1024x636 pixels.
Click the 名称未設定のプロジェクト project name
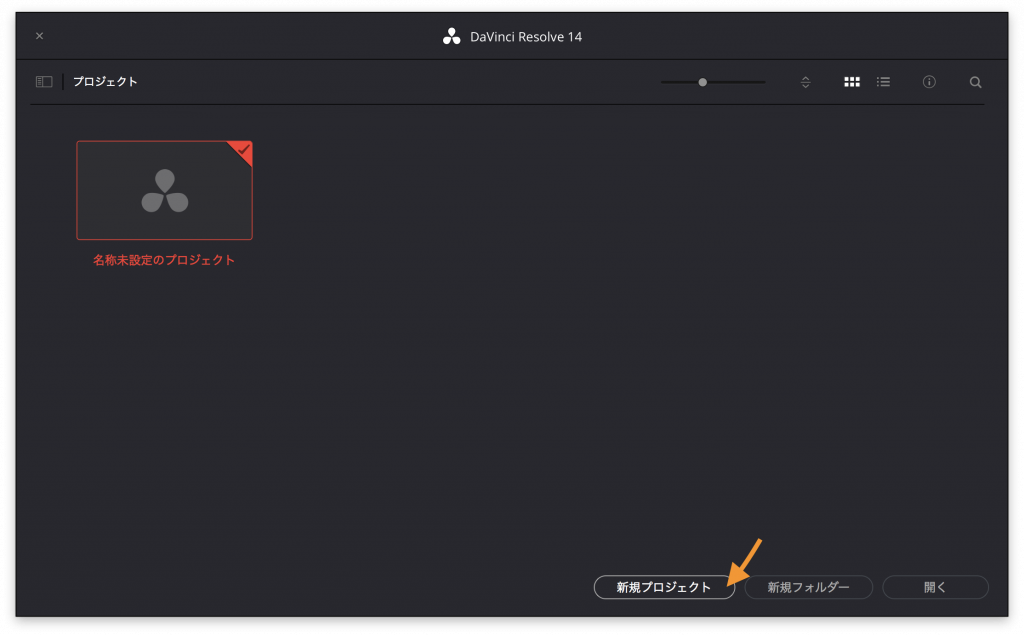point(164,260)
